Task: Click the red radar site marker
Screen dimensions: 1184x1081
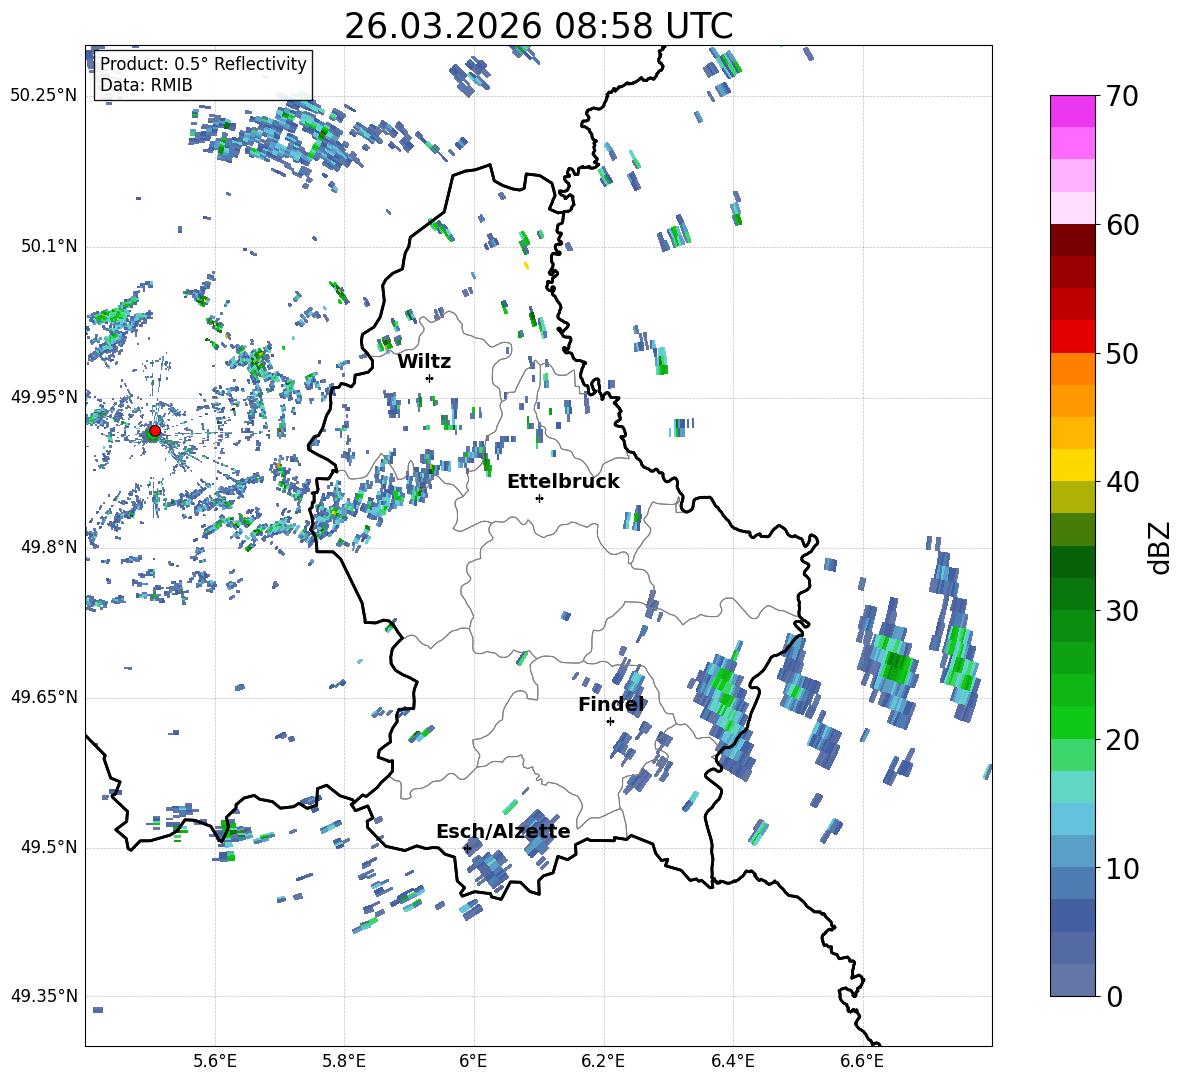Action: point(154,431)
